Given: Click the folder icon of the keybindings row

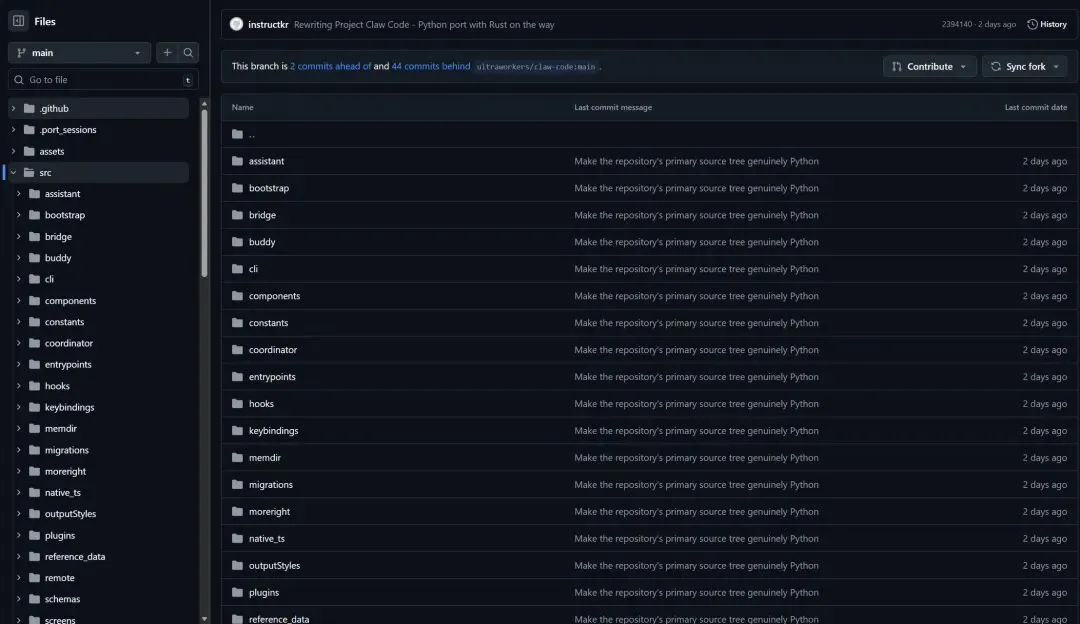Looking at the screenshot, I should 238,430.
